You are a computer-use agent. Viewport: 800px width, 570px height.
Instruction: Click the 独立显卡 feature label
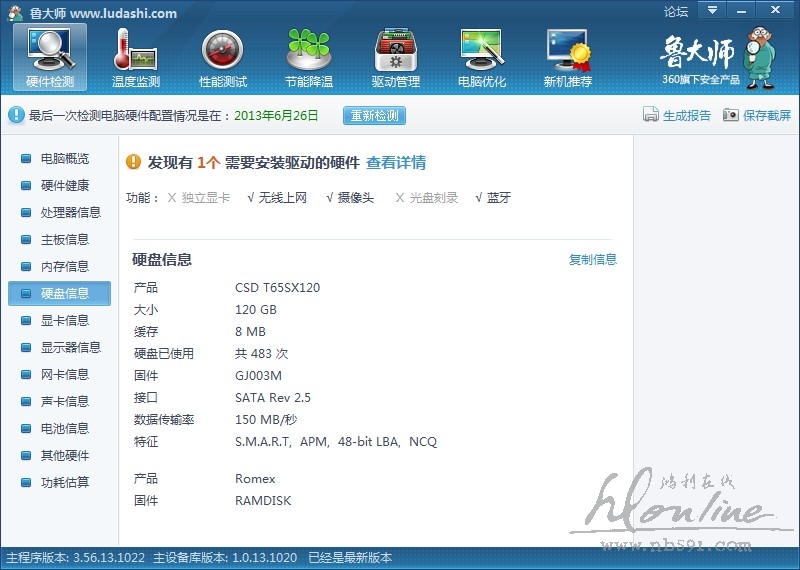pos(206,197)
